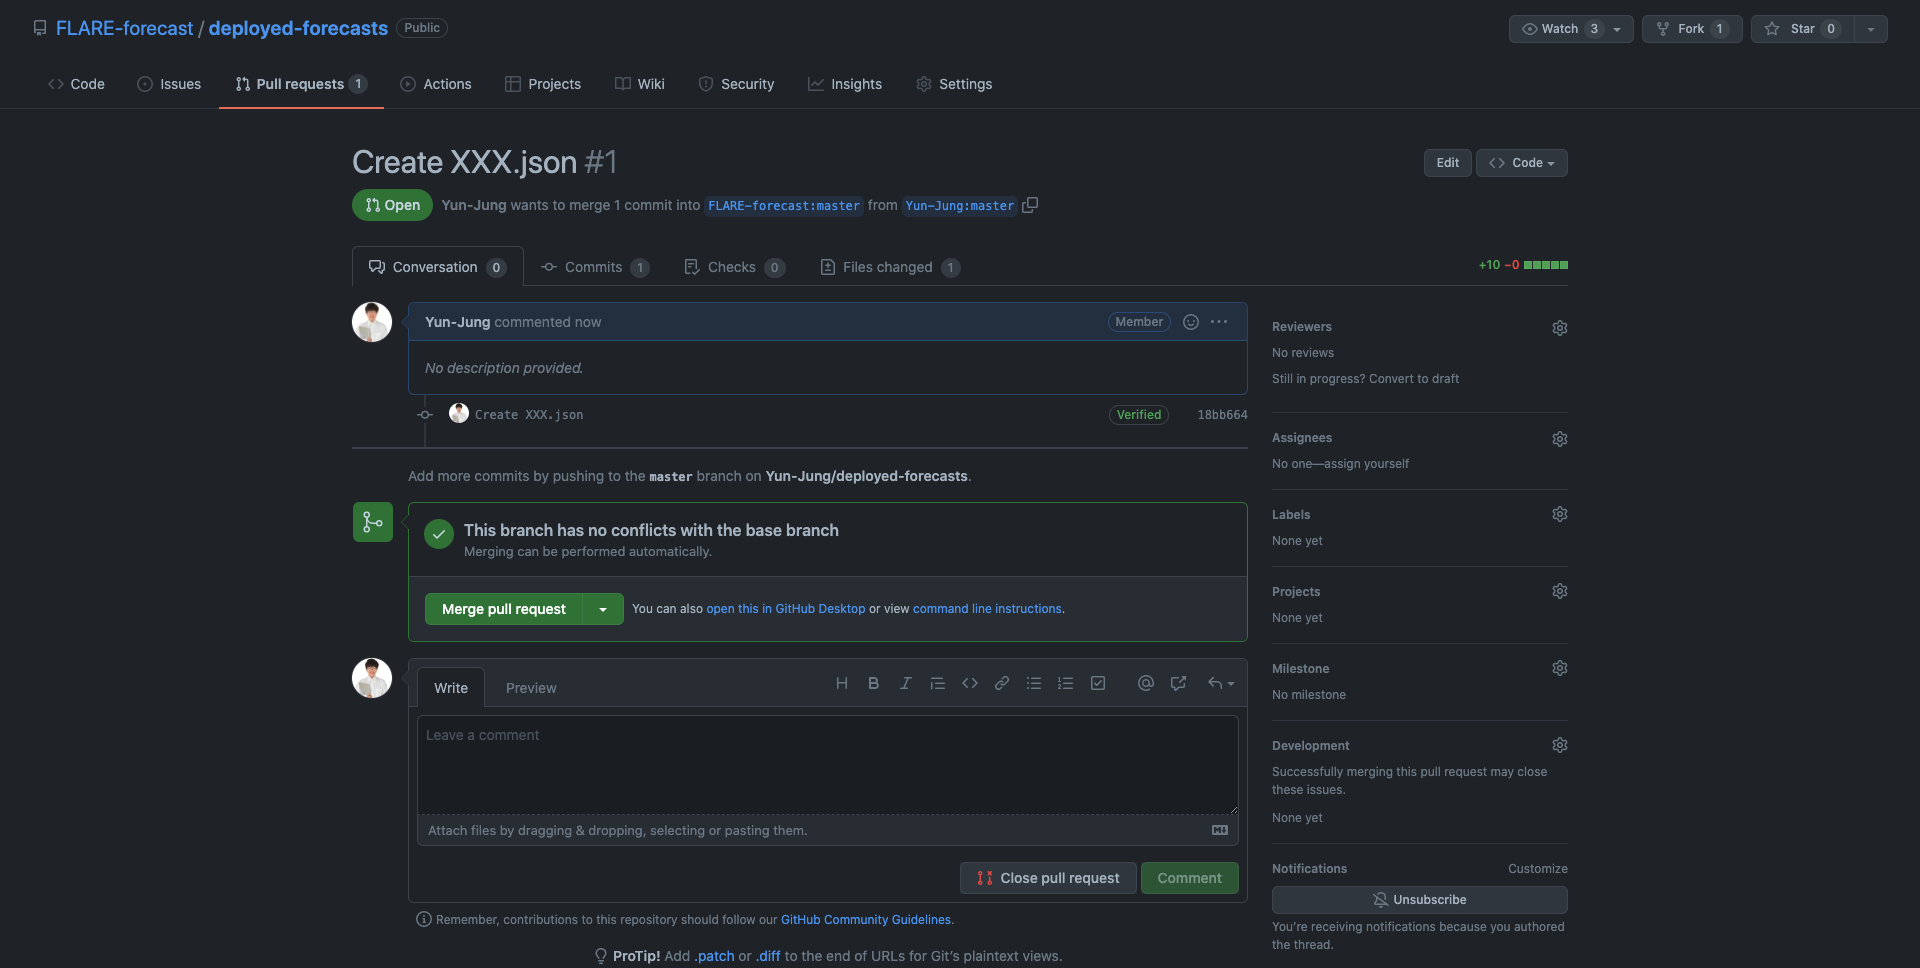Open Development settings gear

tap(1560, 745)
